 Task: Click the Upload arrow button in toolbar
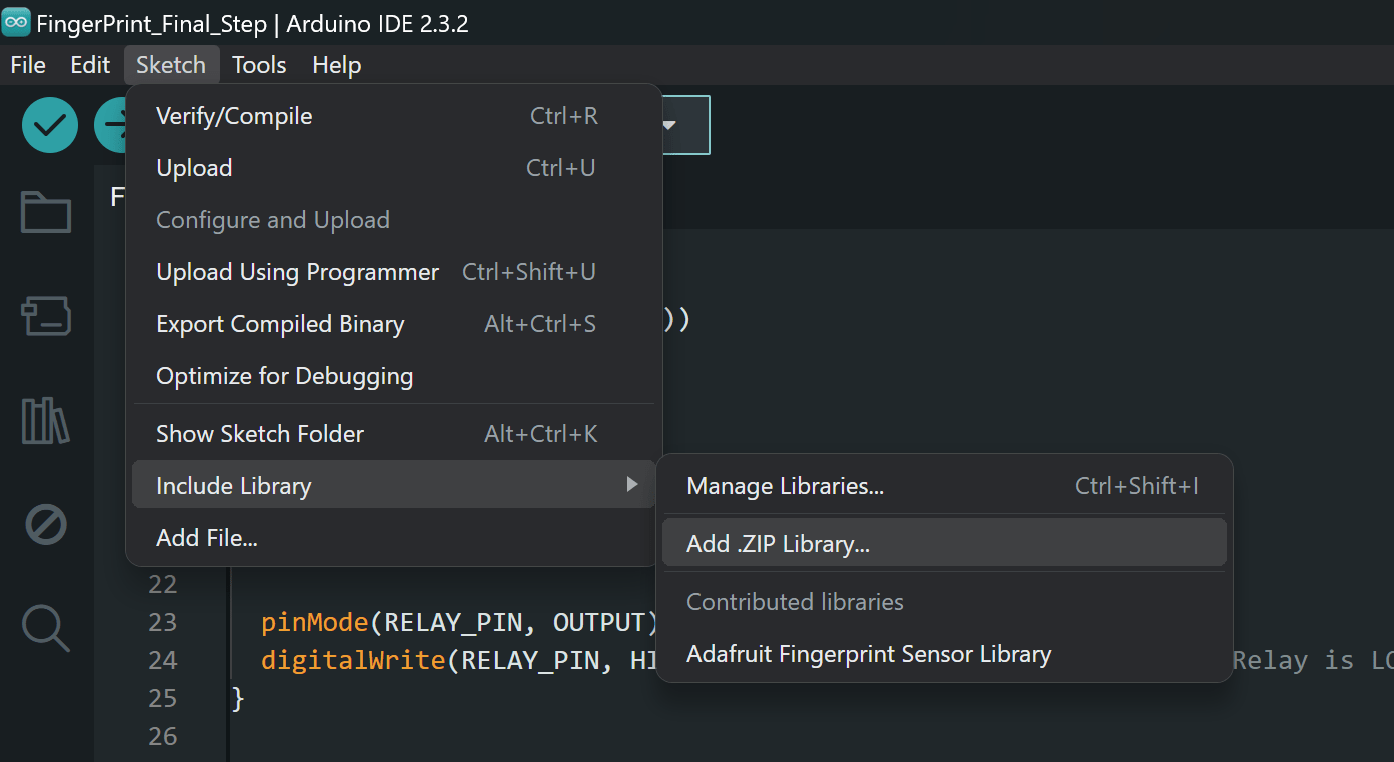pos(110,125)
